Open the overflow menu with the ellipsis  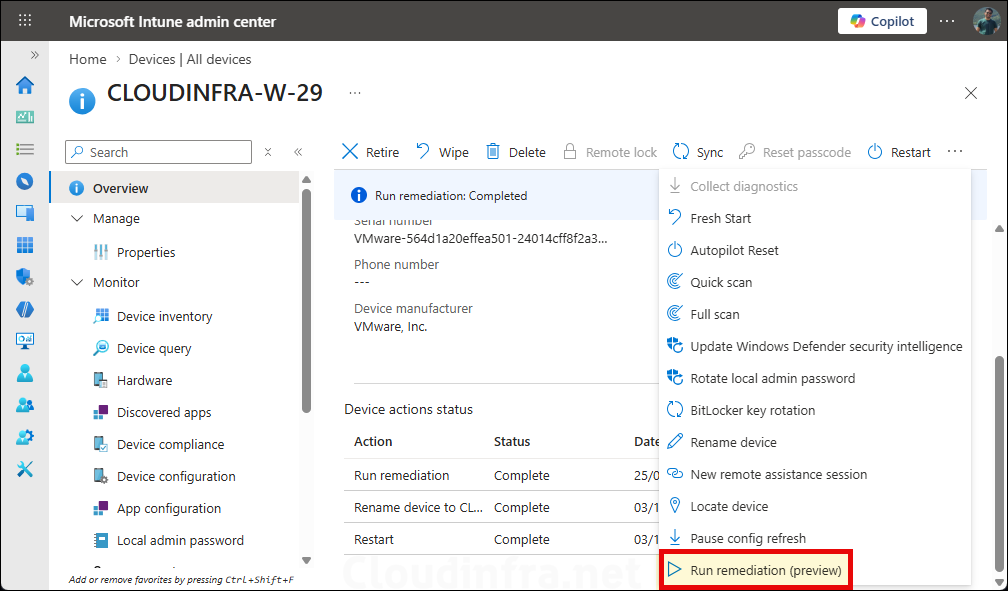click(955, 150)
